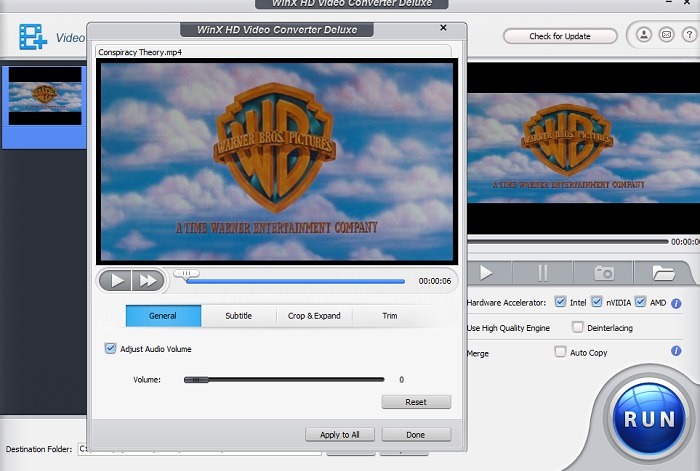Image resolution: width=700 pixels, height=471 pixels.
Task: Toggle Intel hardware accelerator checkbox
Action: 560,302
